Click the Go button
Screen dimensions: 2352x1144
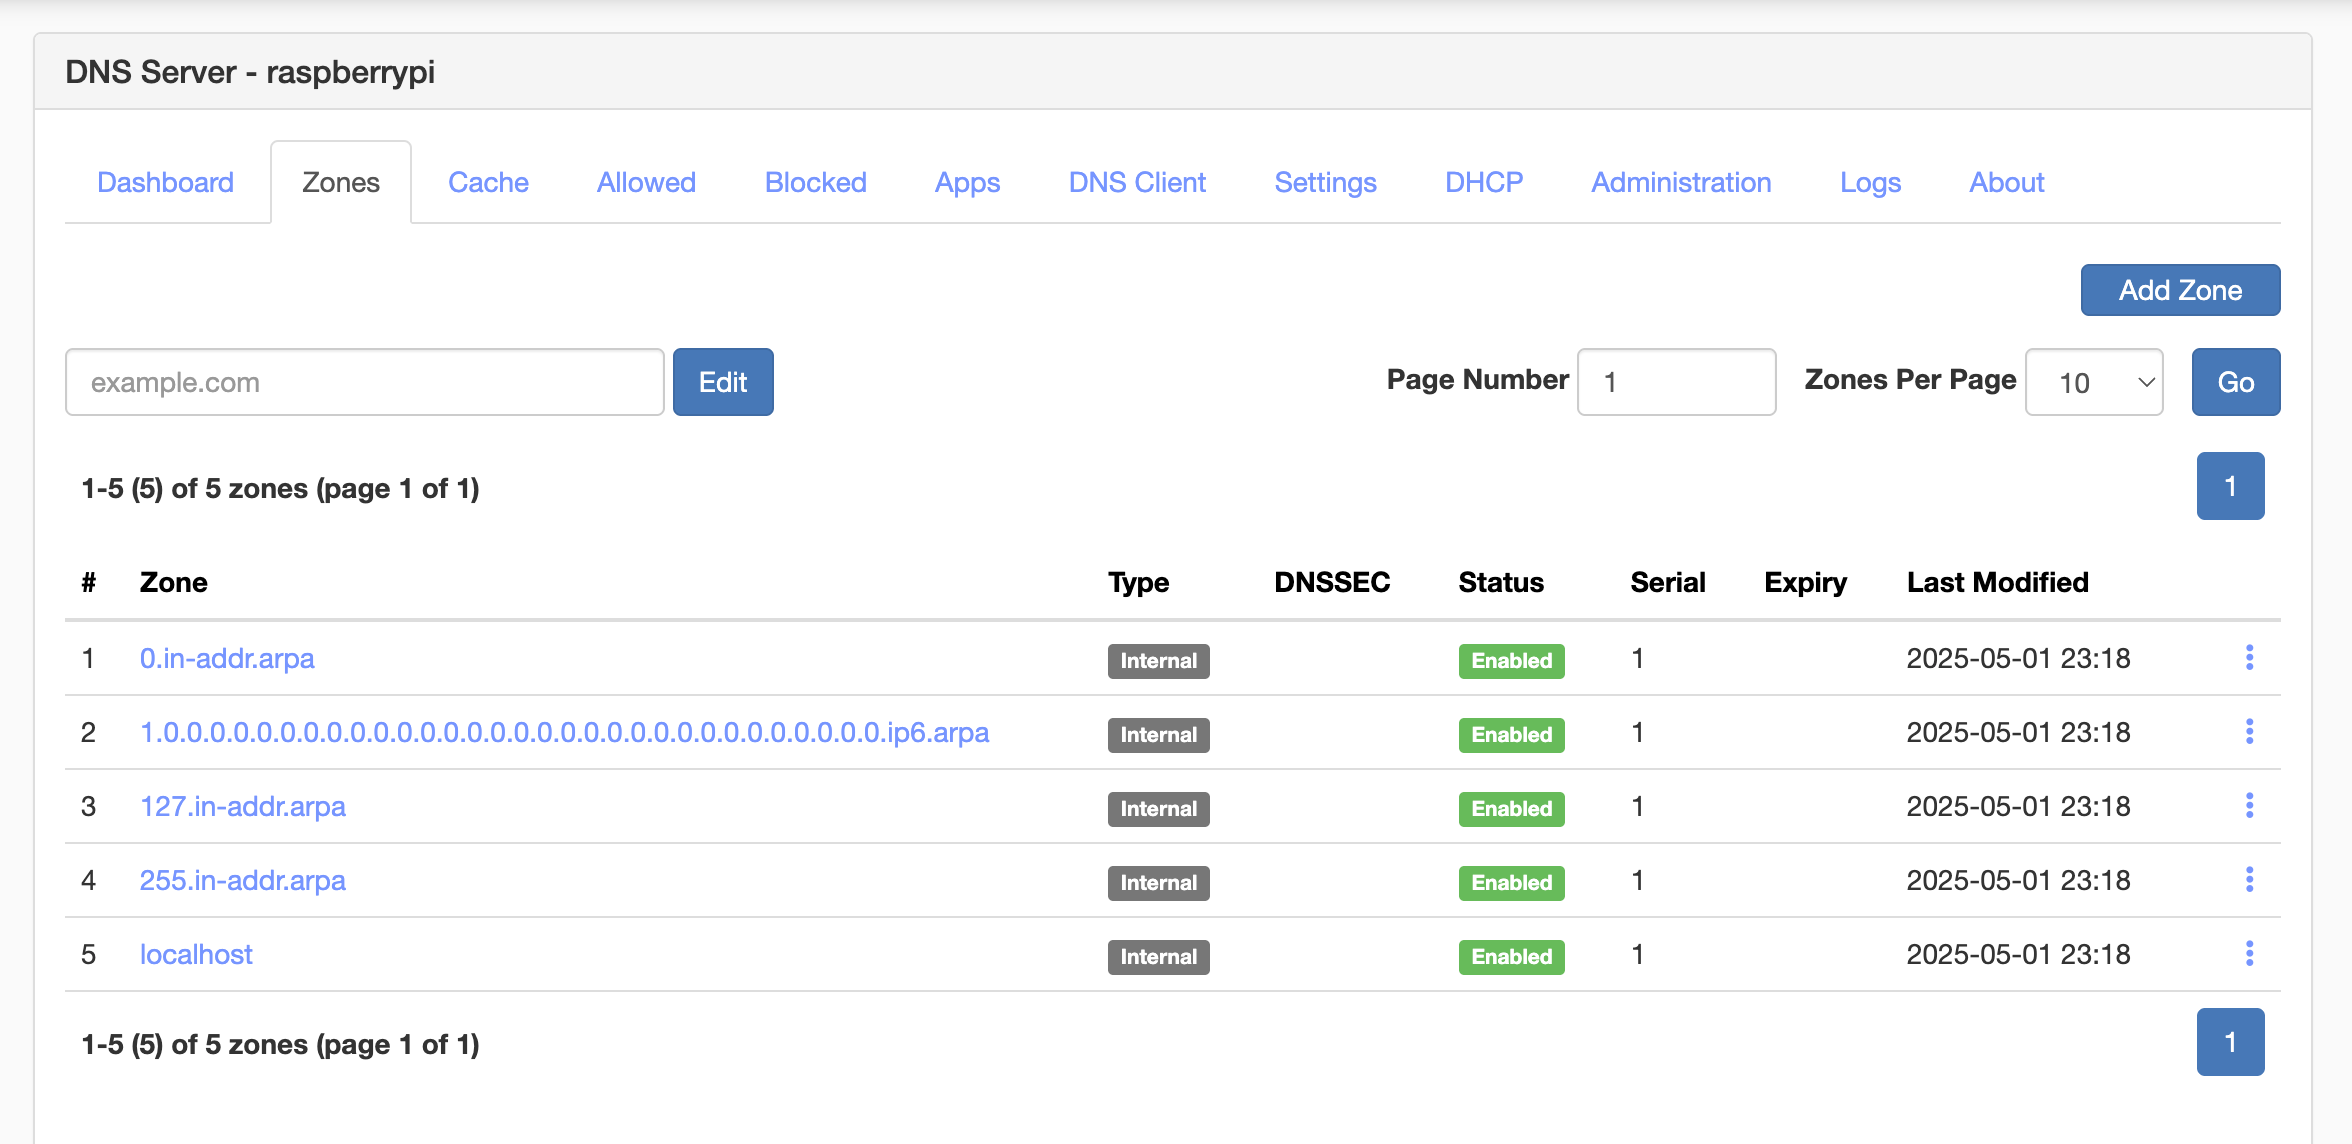[x=2235, y=382]
